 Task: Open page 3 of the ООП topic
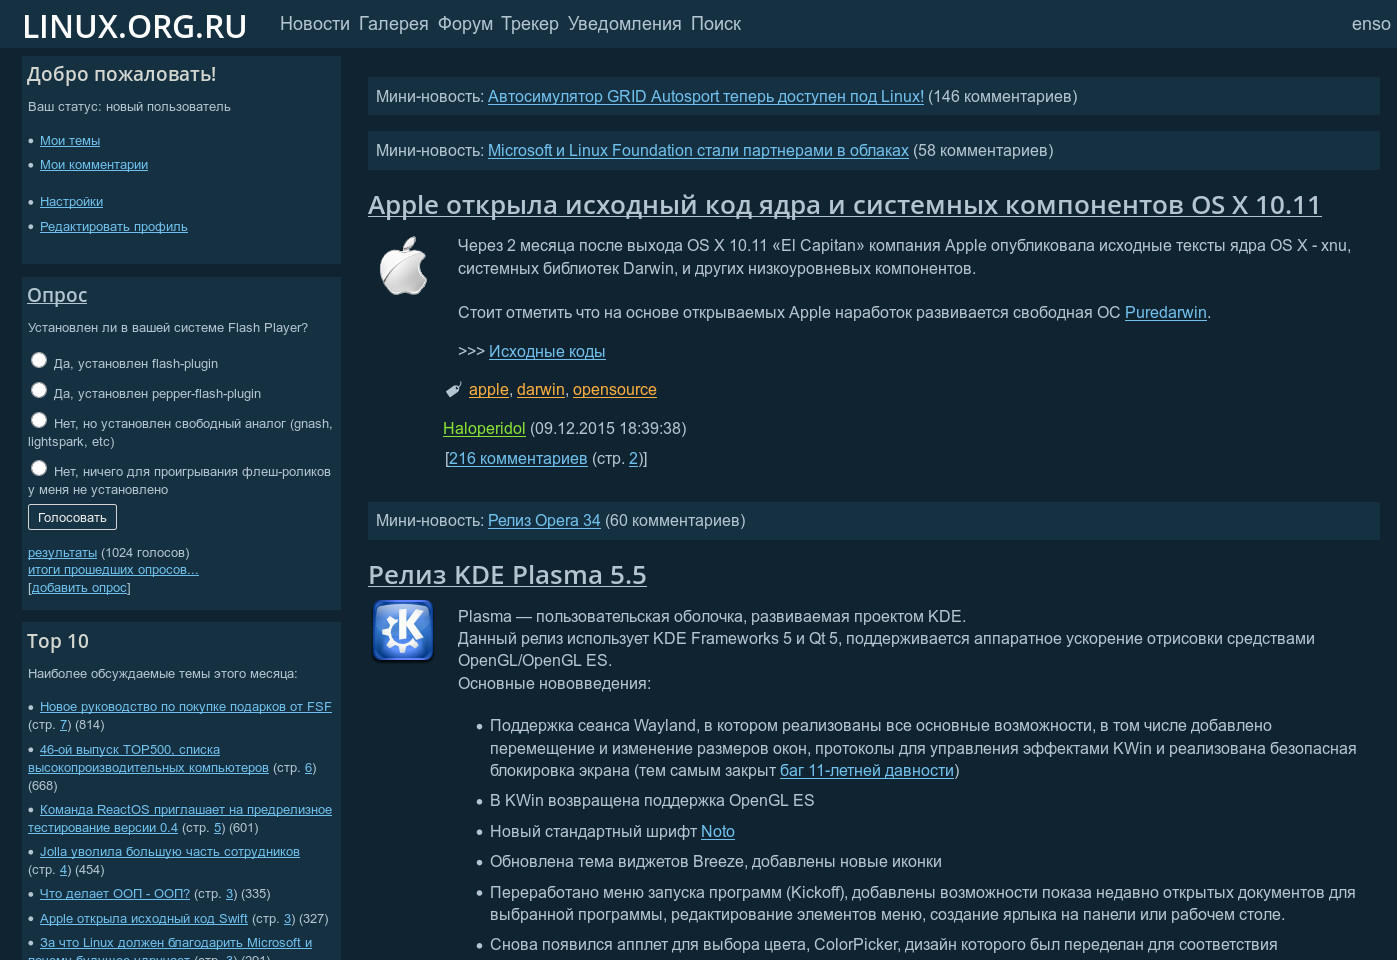[x=230, y=894]
